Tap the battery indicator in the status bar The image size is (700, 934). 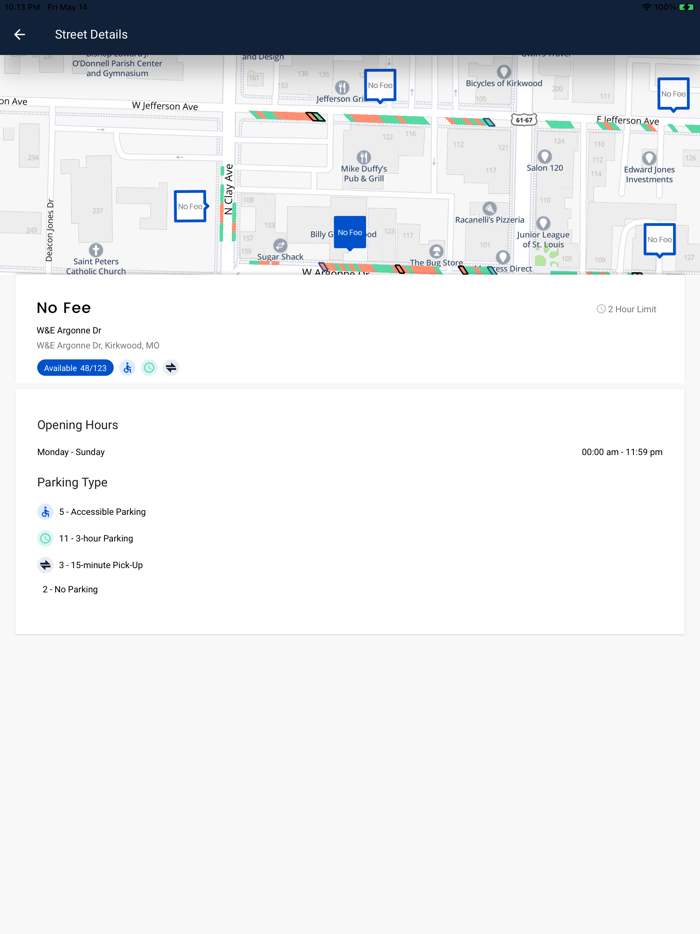[x=686, y=7]
